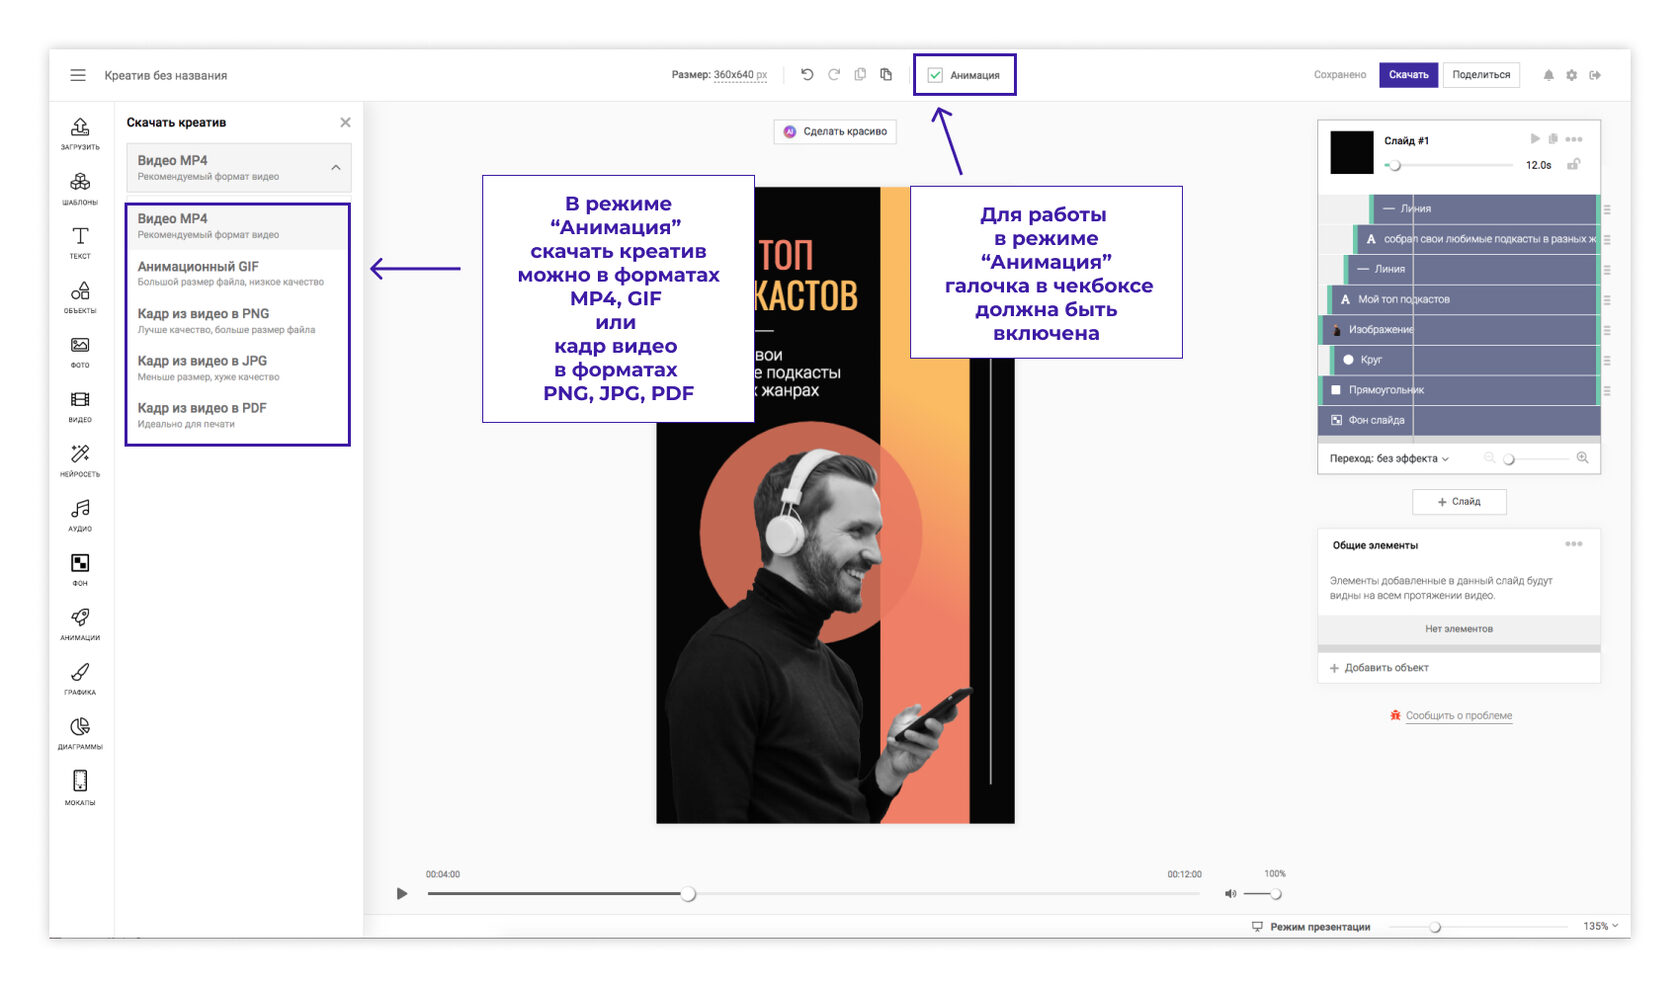Click the paste icon in the top toolbar
This screenshot has width=1680, height=988.
click(x=886, y=74)
